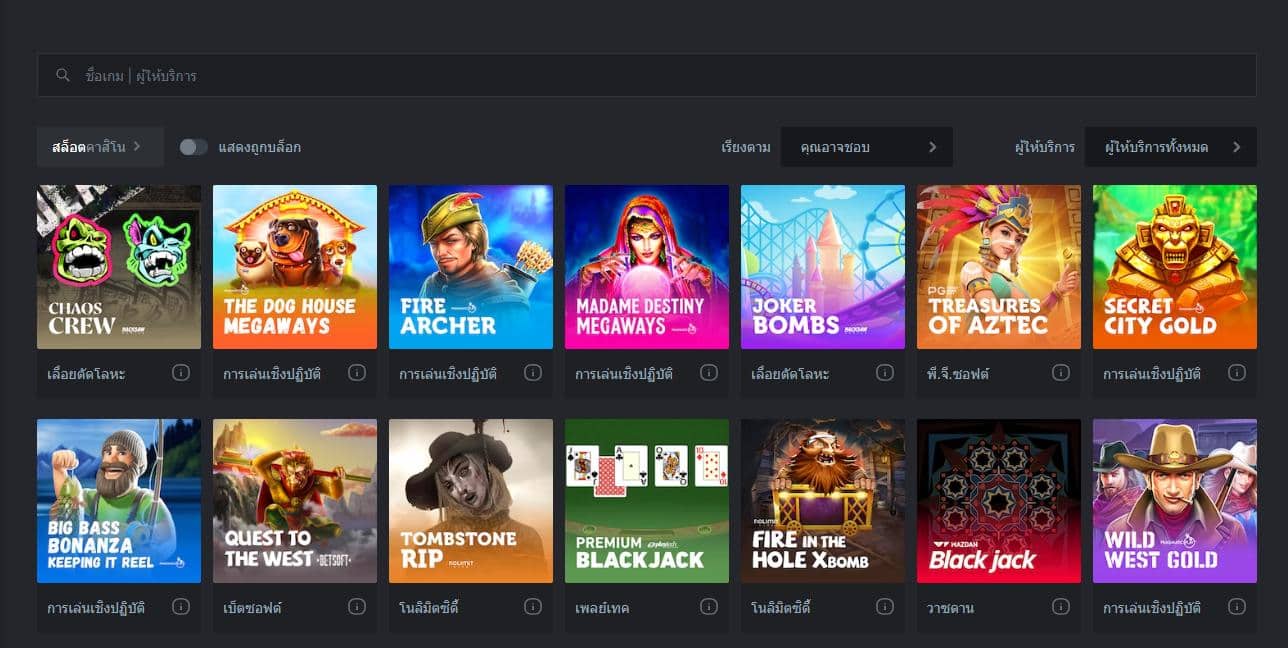Launch Treasures of Aztec thumbnail
This screenshot has width=1288, height=648.
pos(999,267)
